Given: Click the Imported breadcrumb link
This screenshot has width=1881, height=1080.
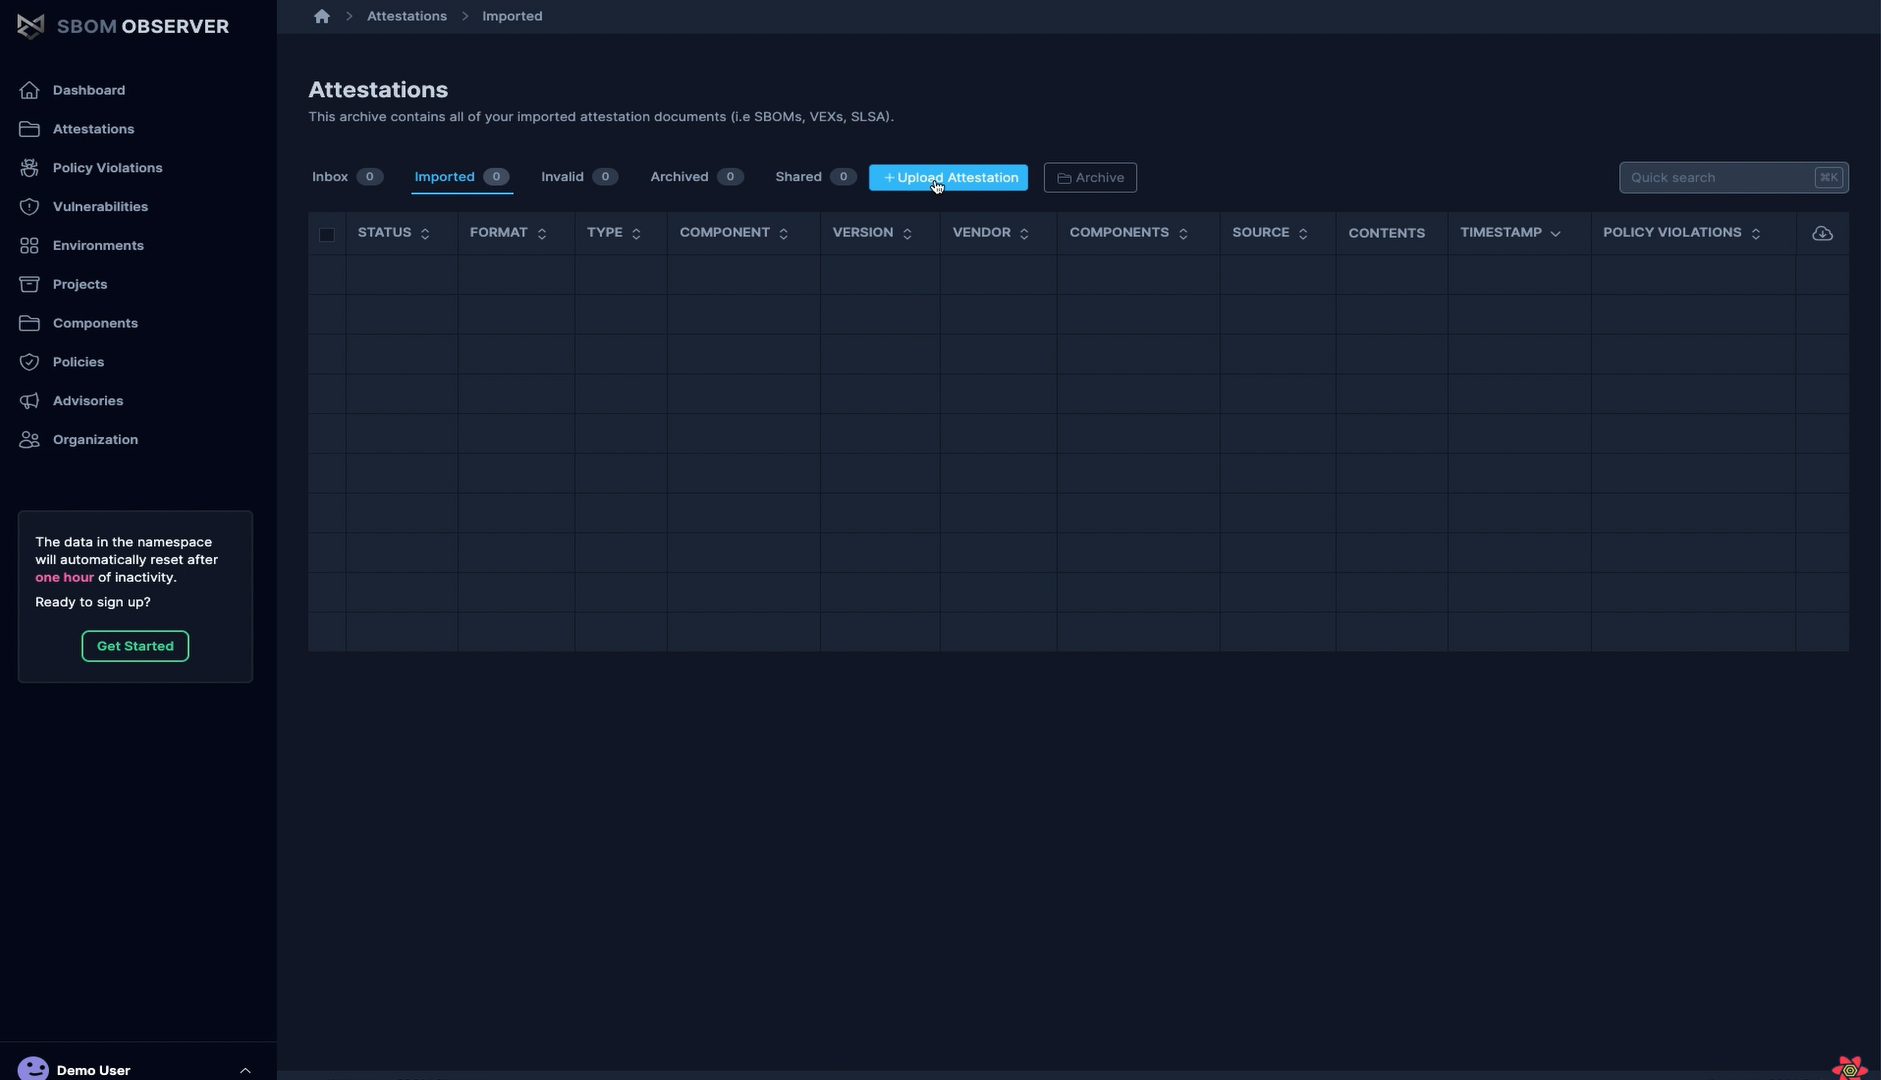Looking at the screenshot, I should pos(512,16).
